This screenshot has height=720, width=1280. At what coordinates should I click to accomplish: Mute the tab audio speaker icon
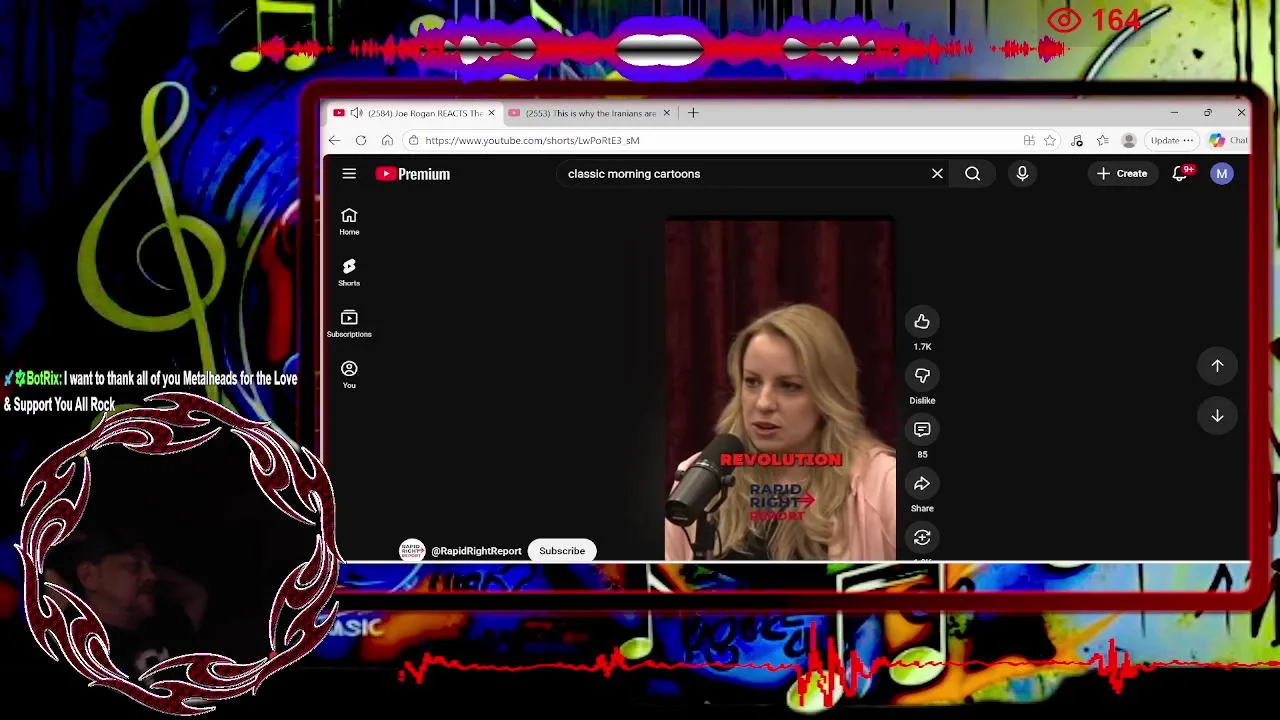[x=357, y=113]
